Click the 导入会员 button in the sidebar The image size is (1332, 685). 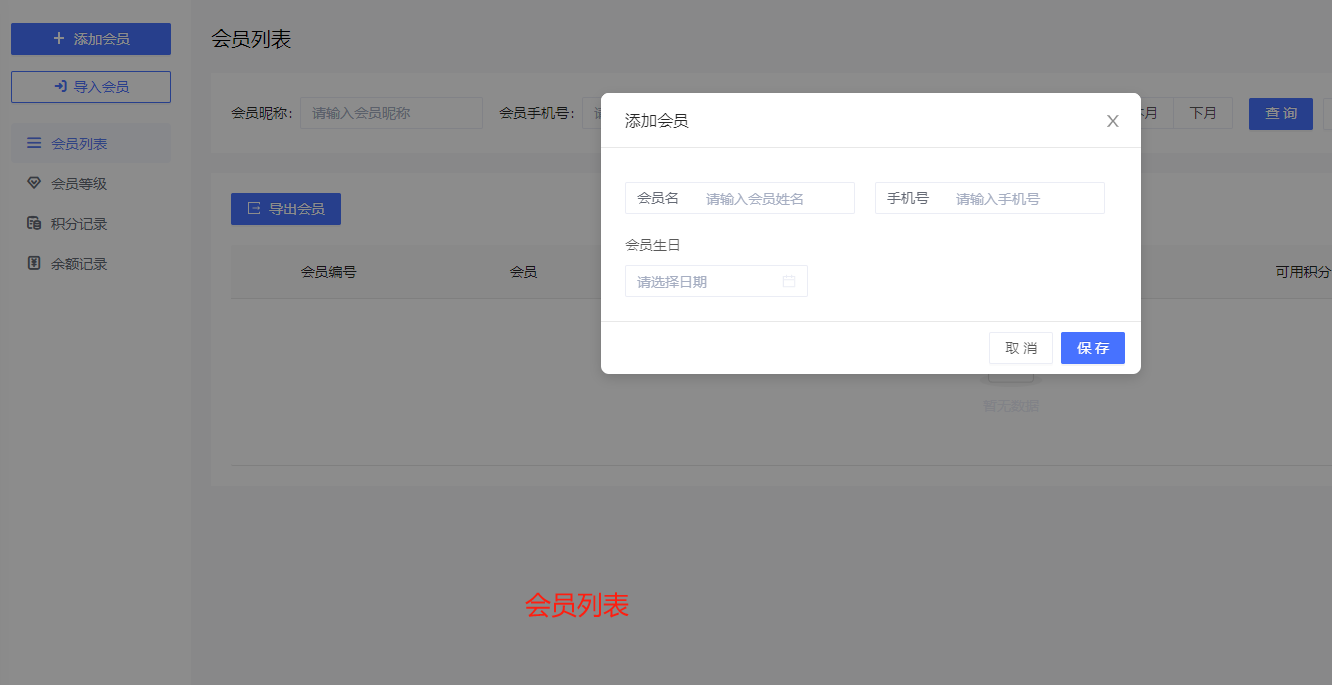click(x=91, y=87)
